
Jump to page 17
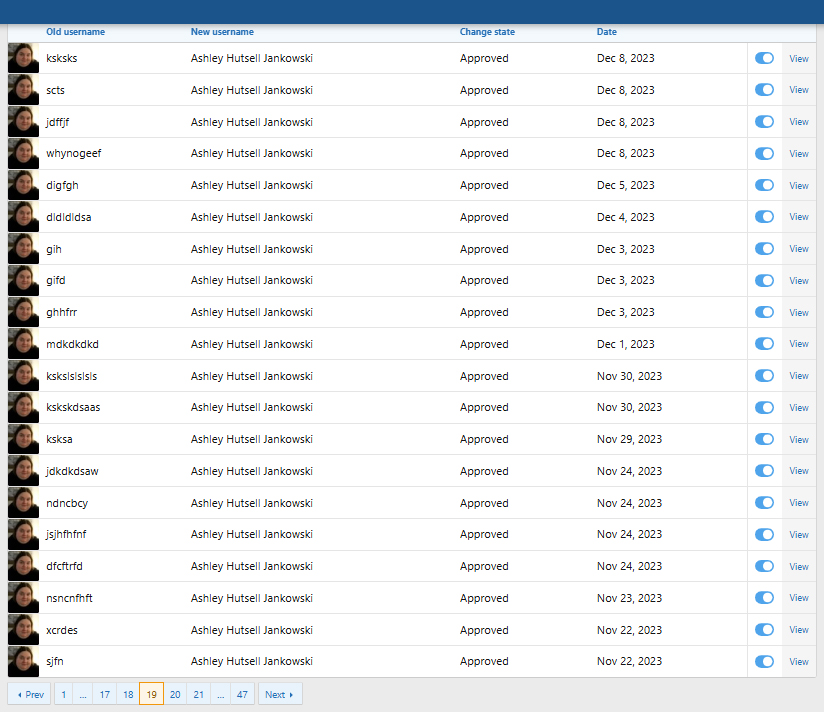pos(105,694)
